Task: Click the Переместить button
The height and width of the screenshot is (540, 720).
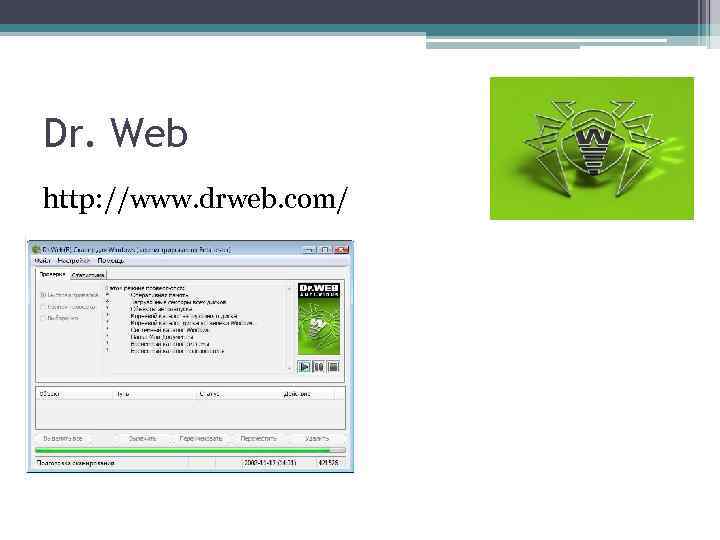Action: tap(259, 439)
